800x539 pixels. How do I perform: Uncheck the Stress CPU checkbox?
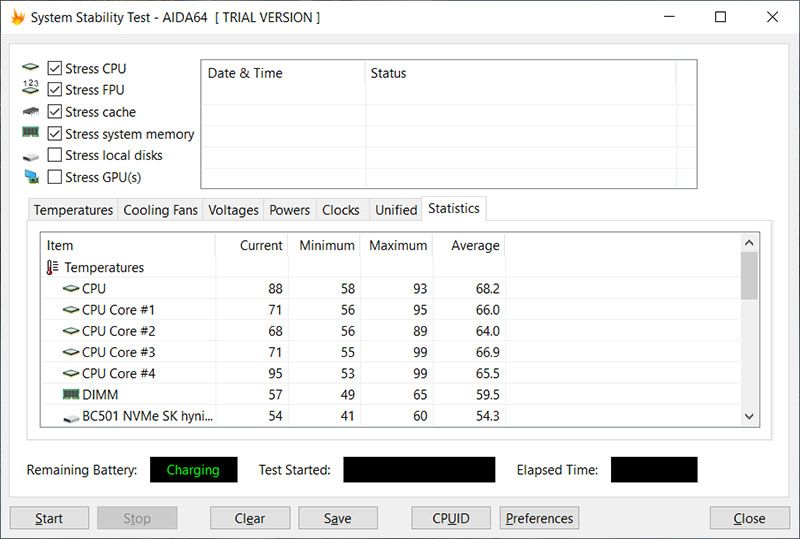[x=55, y=68]
